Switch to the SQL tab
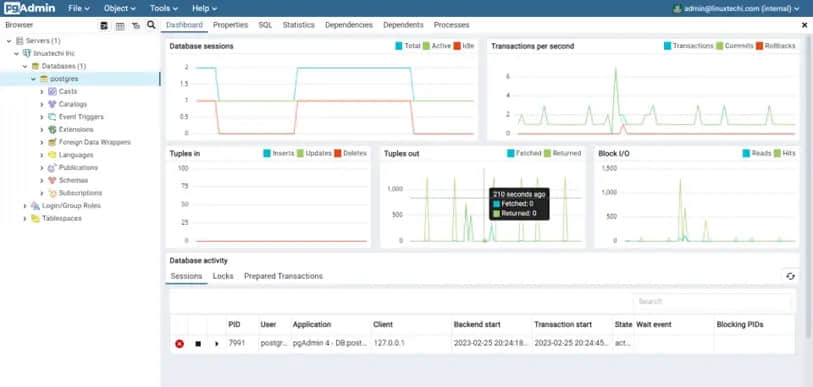This screenshot has height=387, width=813. tap(265, 25)
